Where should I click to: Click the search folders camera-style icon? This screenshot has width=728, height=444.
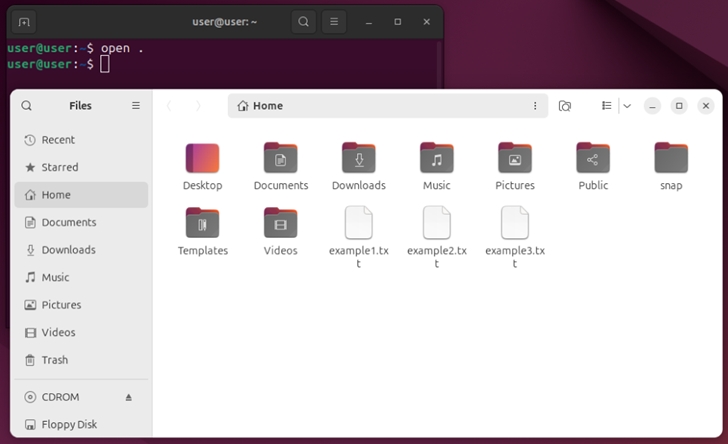click(x=565, y=106)
